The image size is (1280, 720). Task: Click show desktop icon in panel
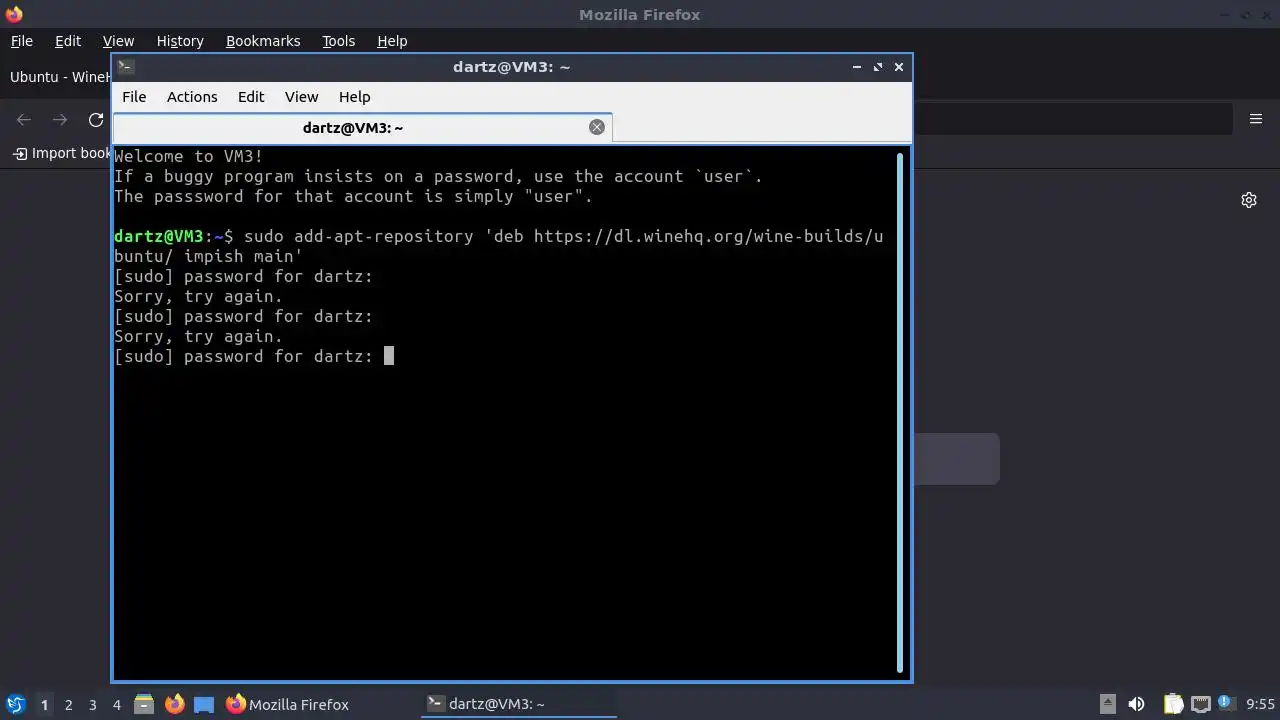tap(204, 704)
